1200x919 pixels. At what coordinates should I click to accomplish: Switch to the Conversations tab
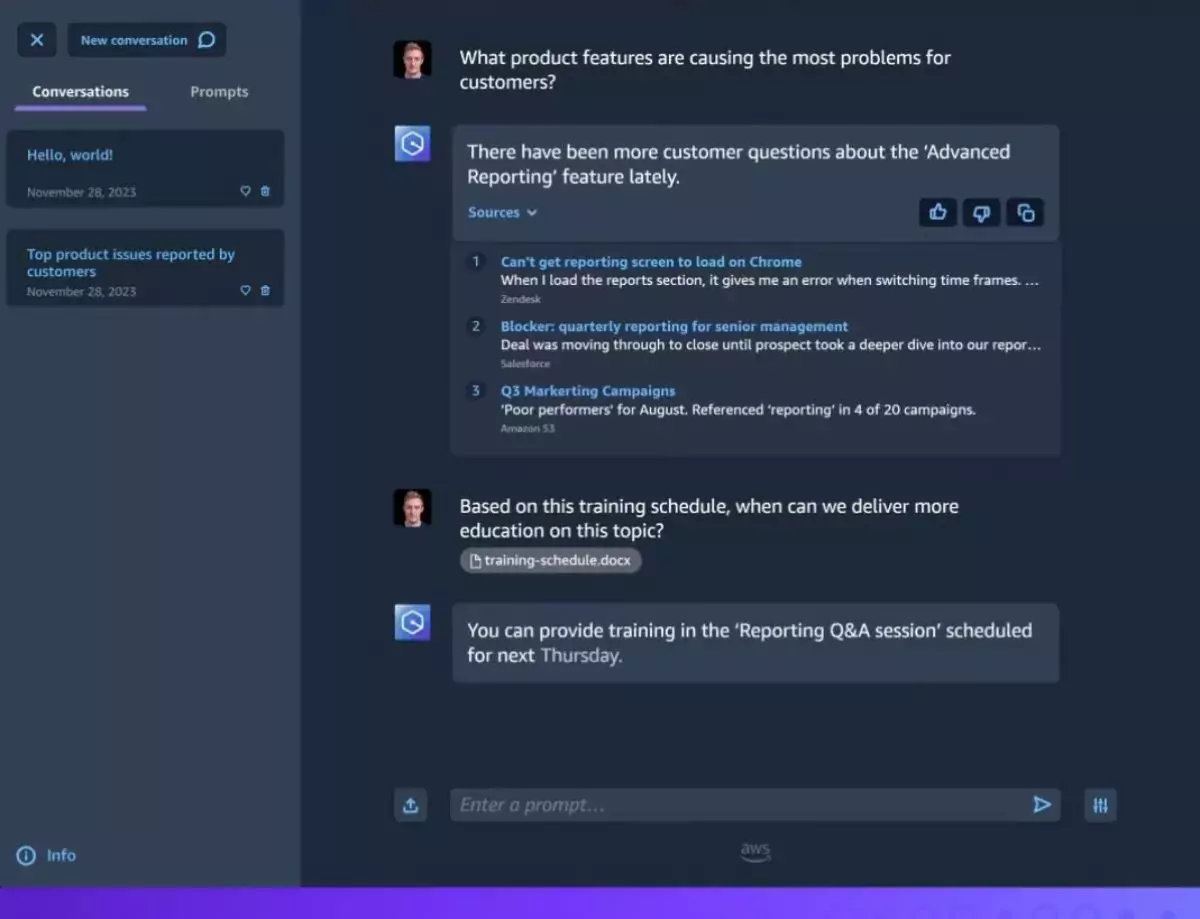[x=80, y=91]
